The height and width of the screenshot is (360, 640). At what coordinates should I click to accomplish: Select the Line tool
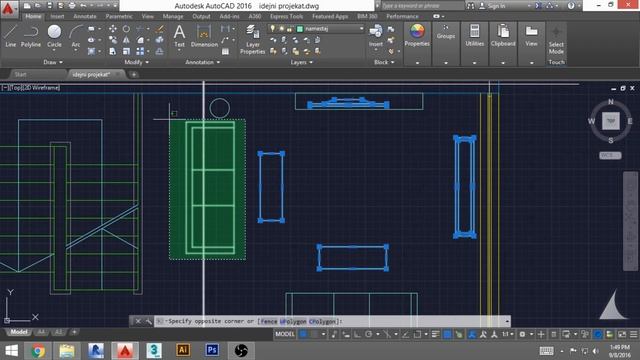coord(10,36)
